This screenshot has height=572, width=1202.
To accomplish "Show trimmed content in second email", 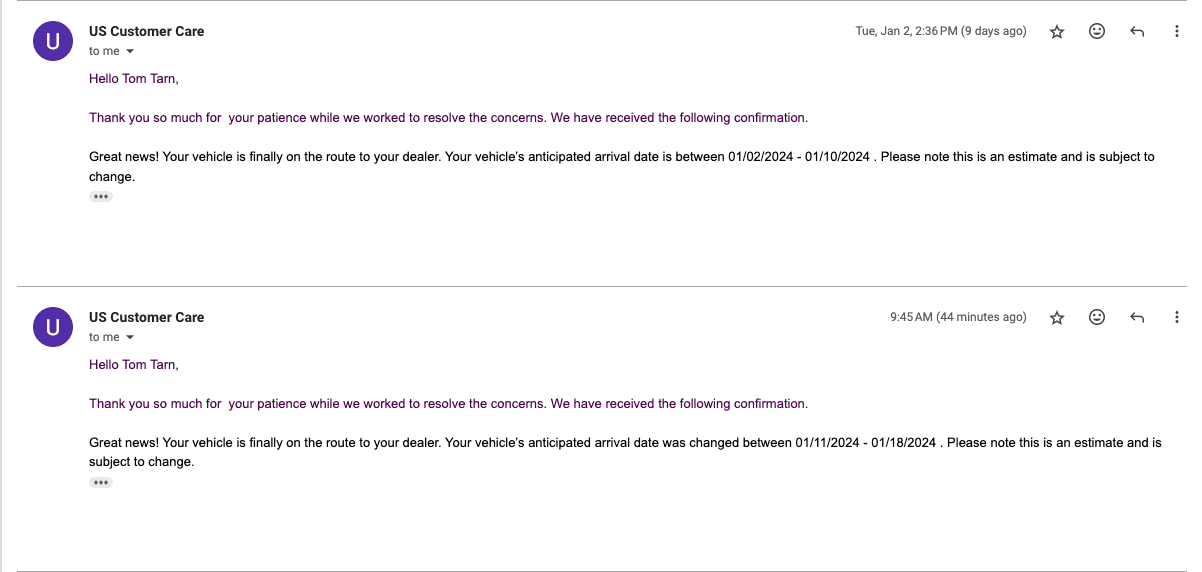I will pos(101,483).
